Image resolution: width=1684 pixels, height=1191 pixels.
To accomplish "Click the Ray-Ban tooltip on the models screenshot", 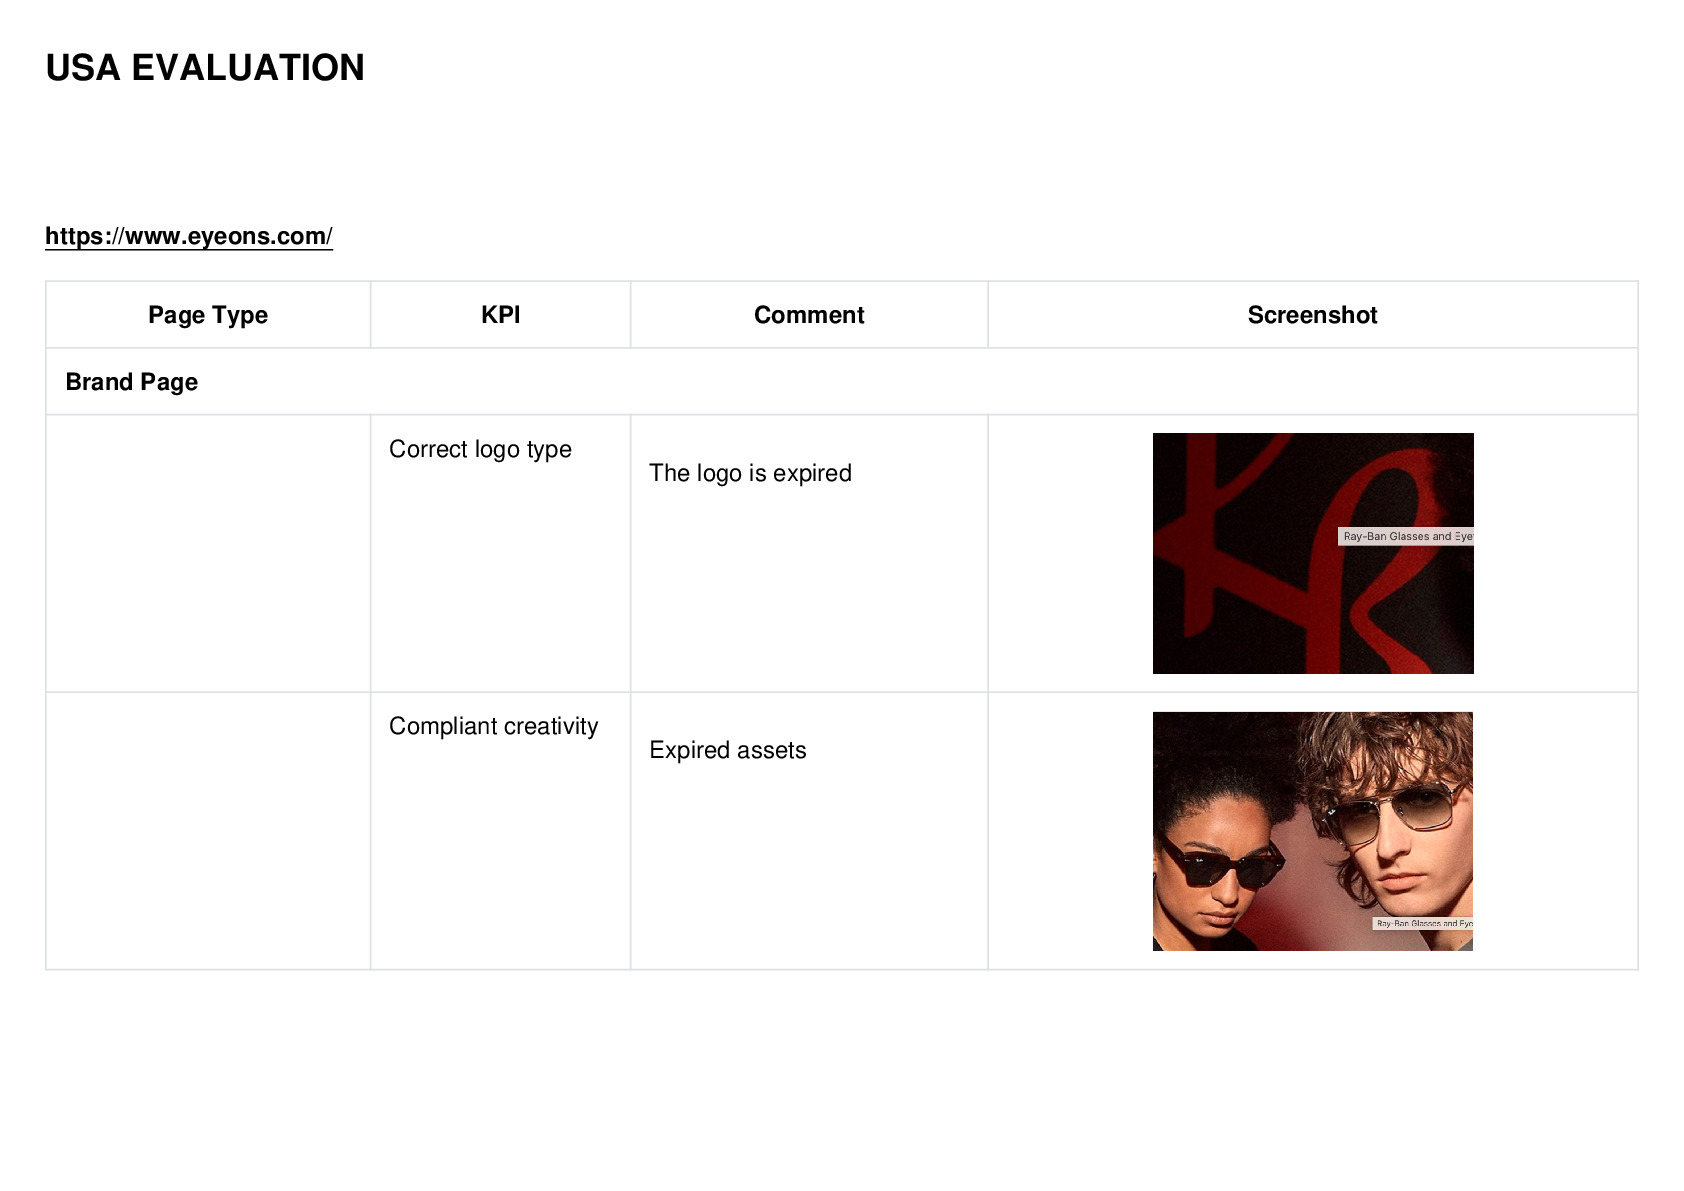I will (1423, 924).
